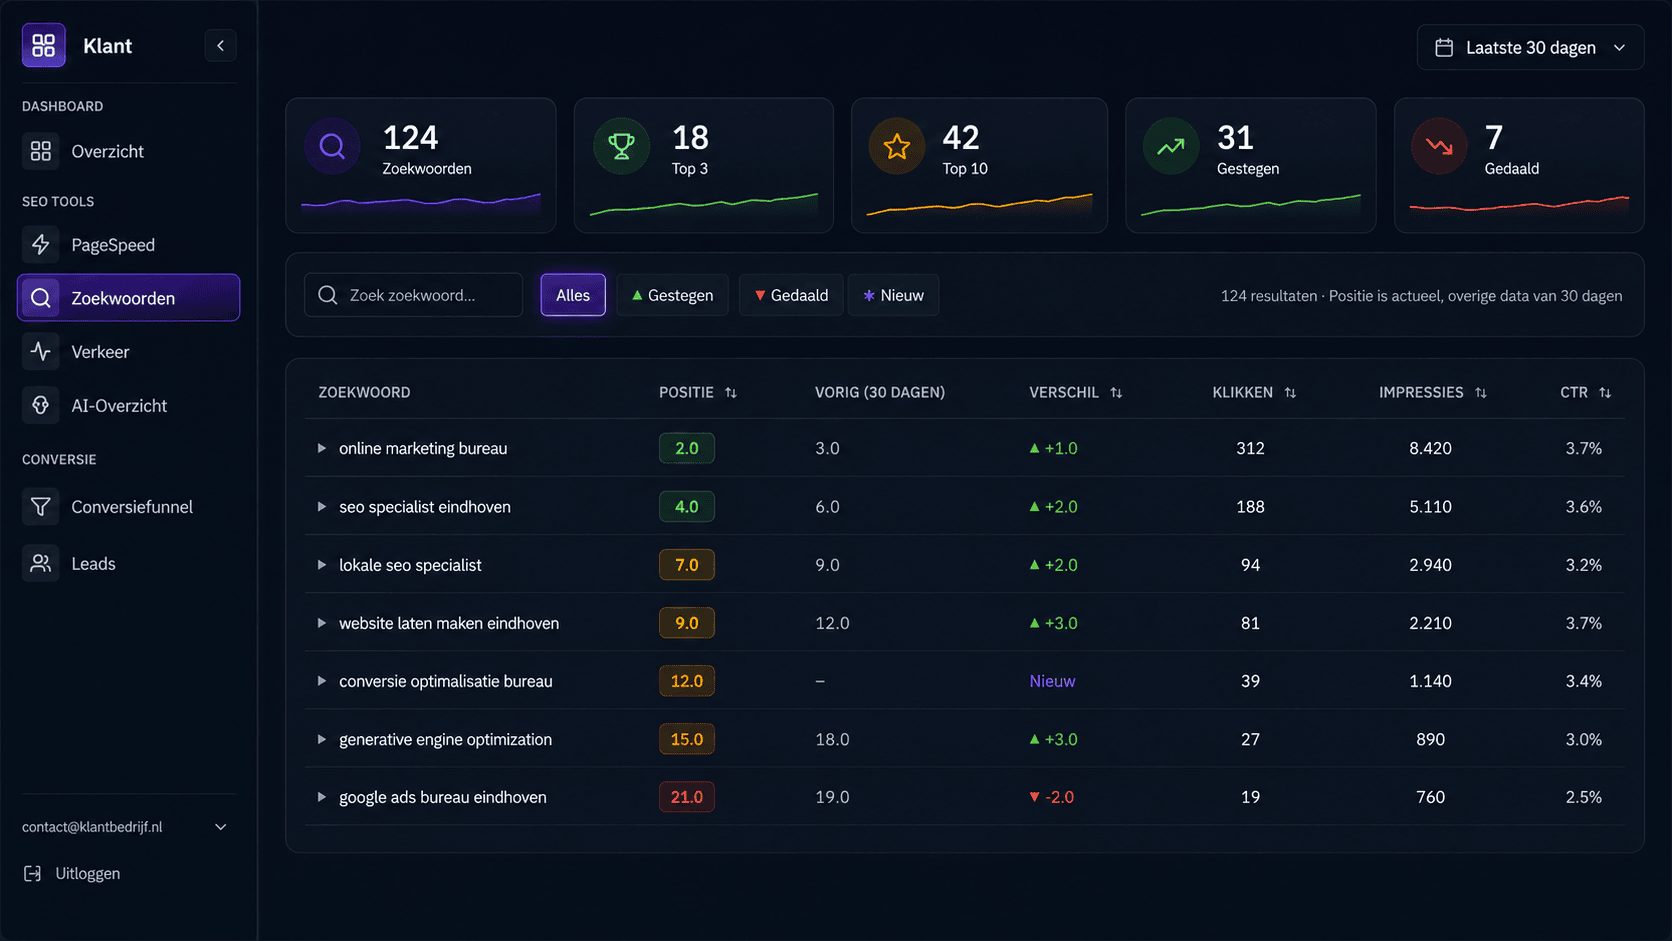This screenshot has height=941, width=1672.
Task: Filter by Gedaald keywords
Action: (x=791, y=295)
